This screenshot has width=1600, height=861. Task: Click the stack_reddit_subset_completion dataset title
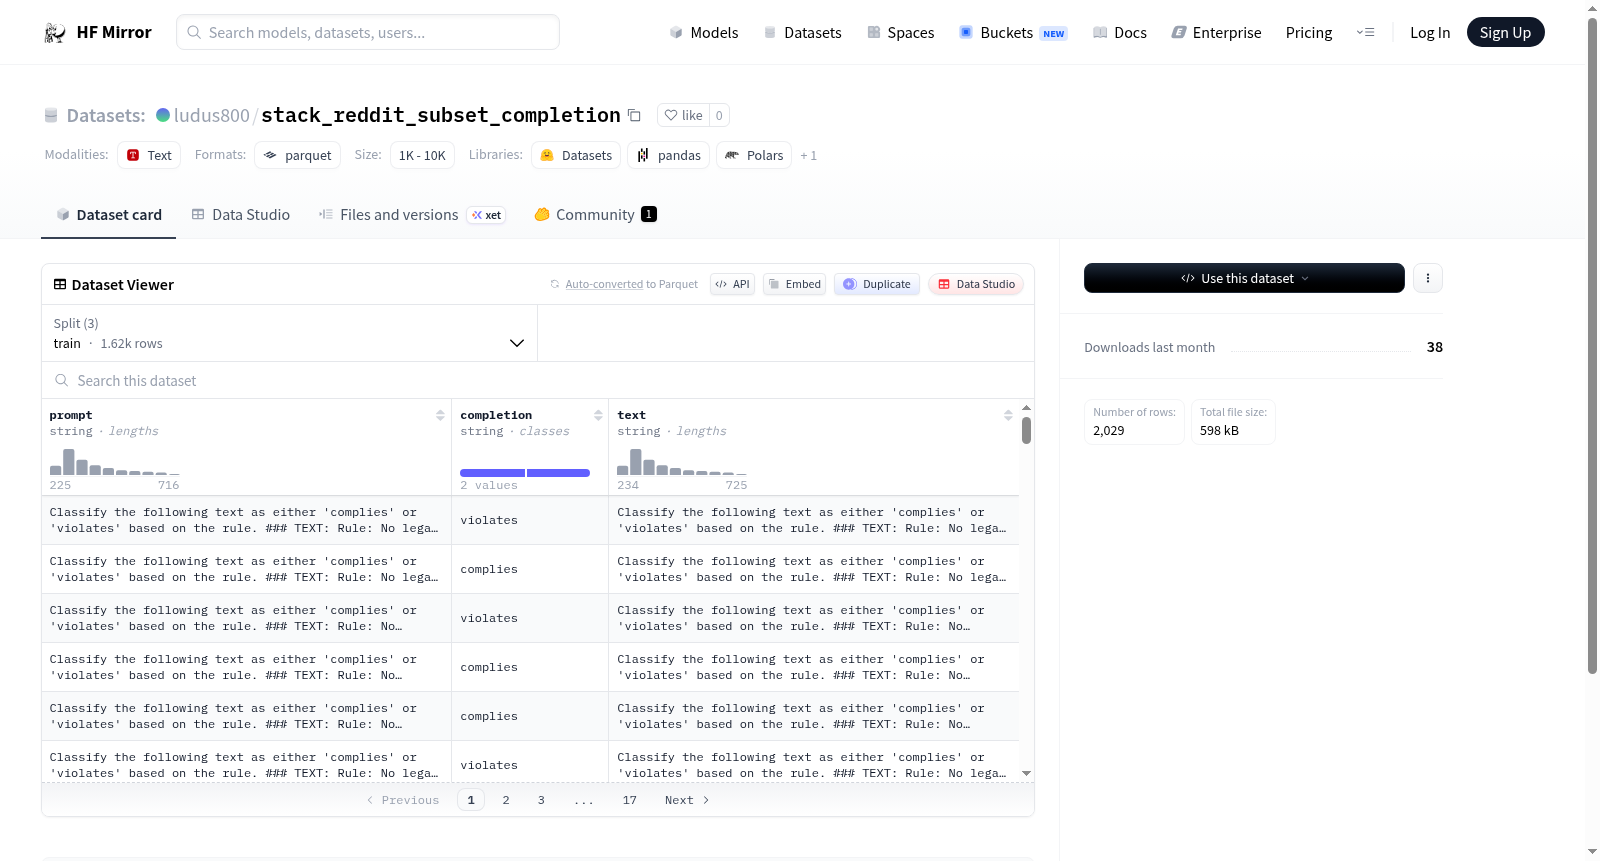pyautogui.click(x=441, y=115)
